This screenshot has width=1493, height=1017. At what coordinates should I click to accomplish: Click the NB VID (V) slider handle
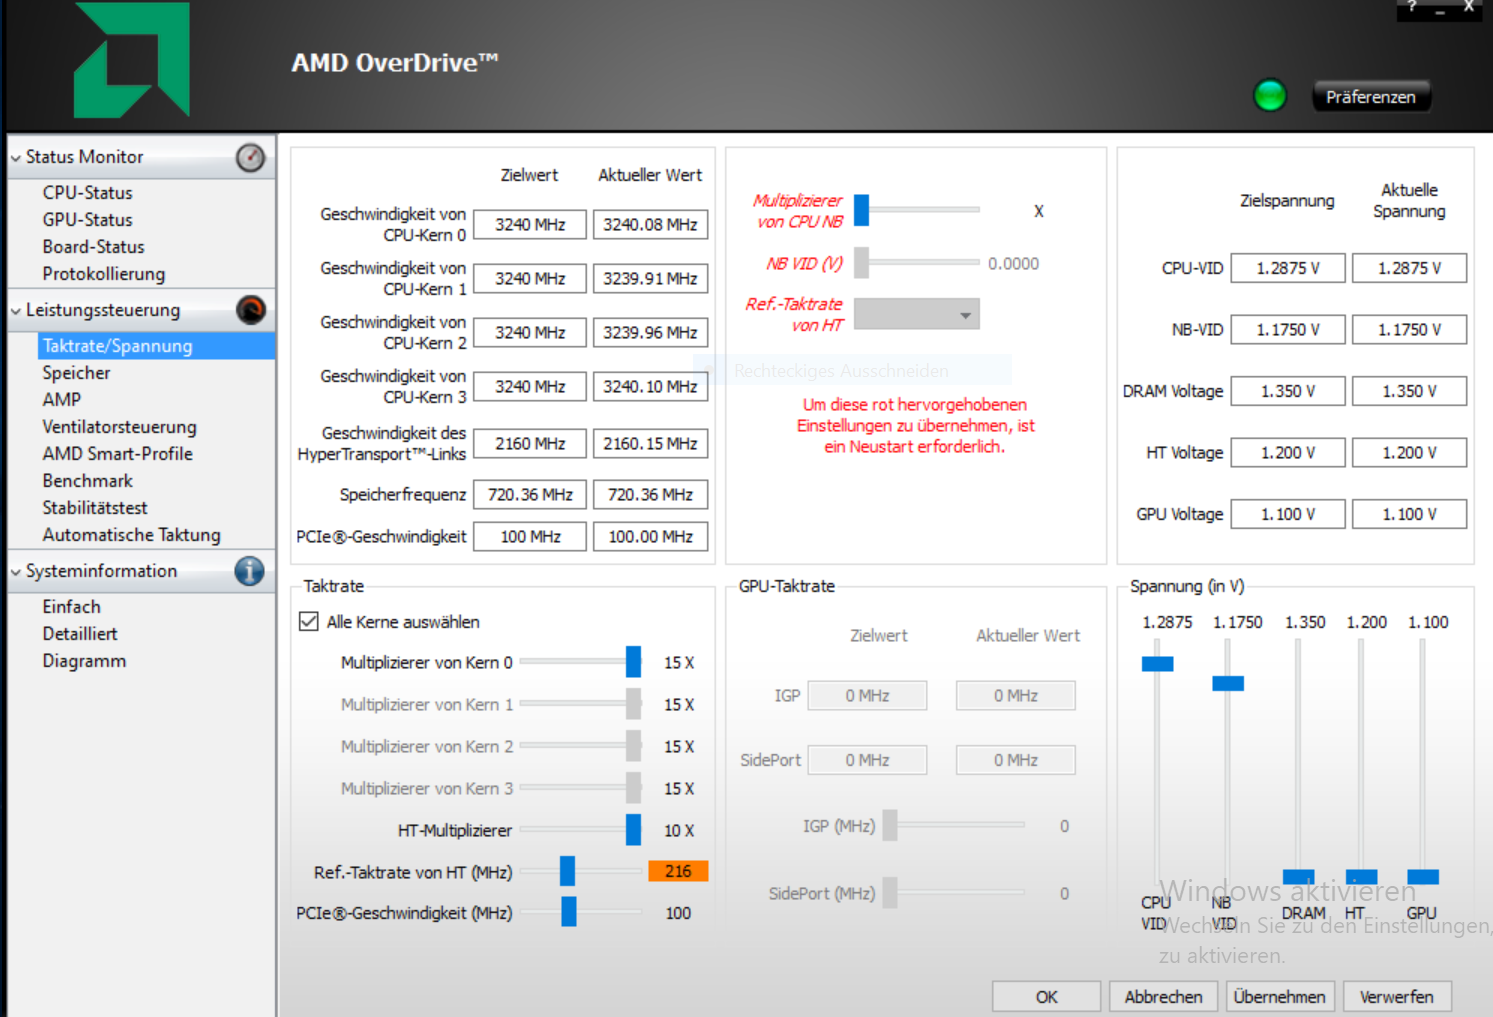[862, 263]
